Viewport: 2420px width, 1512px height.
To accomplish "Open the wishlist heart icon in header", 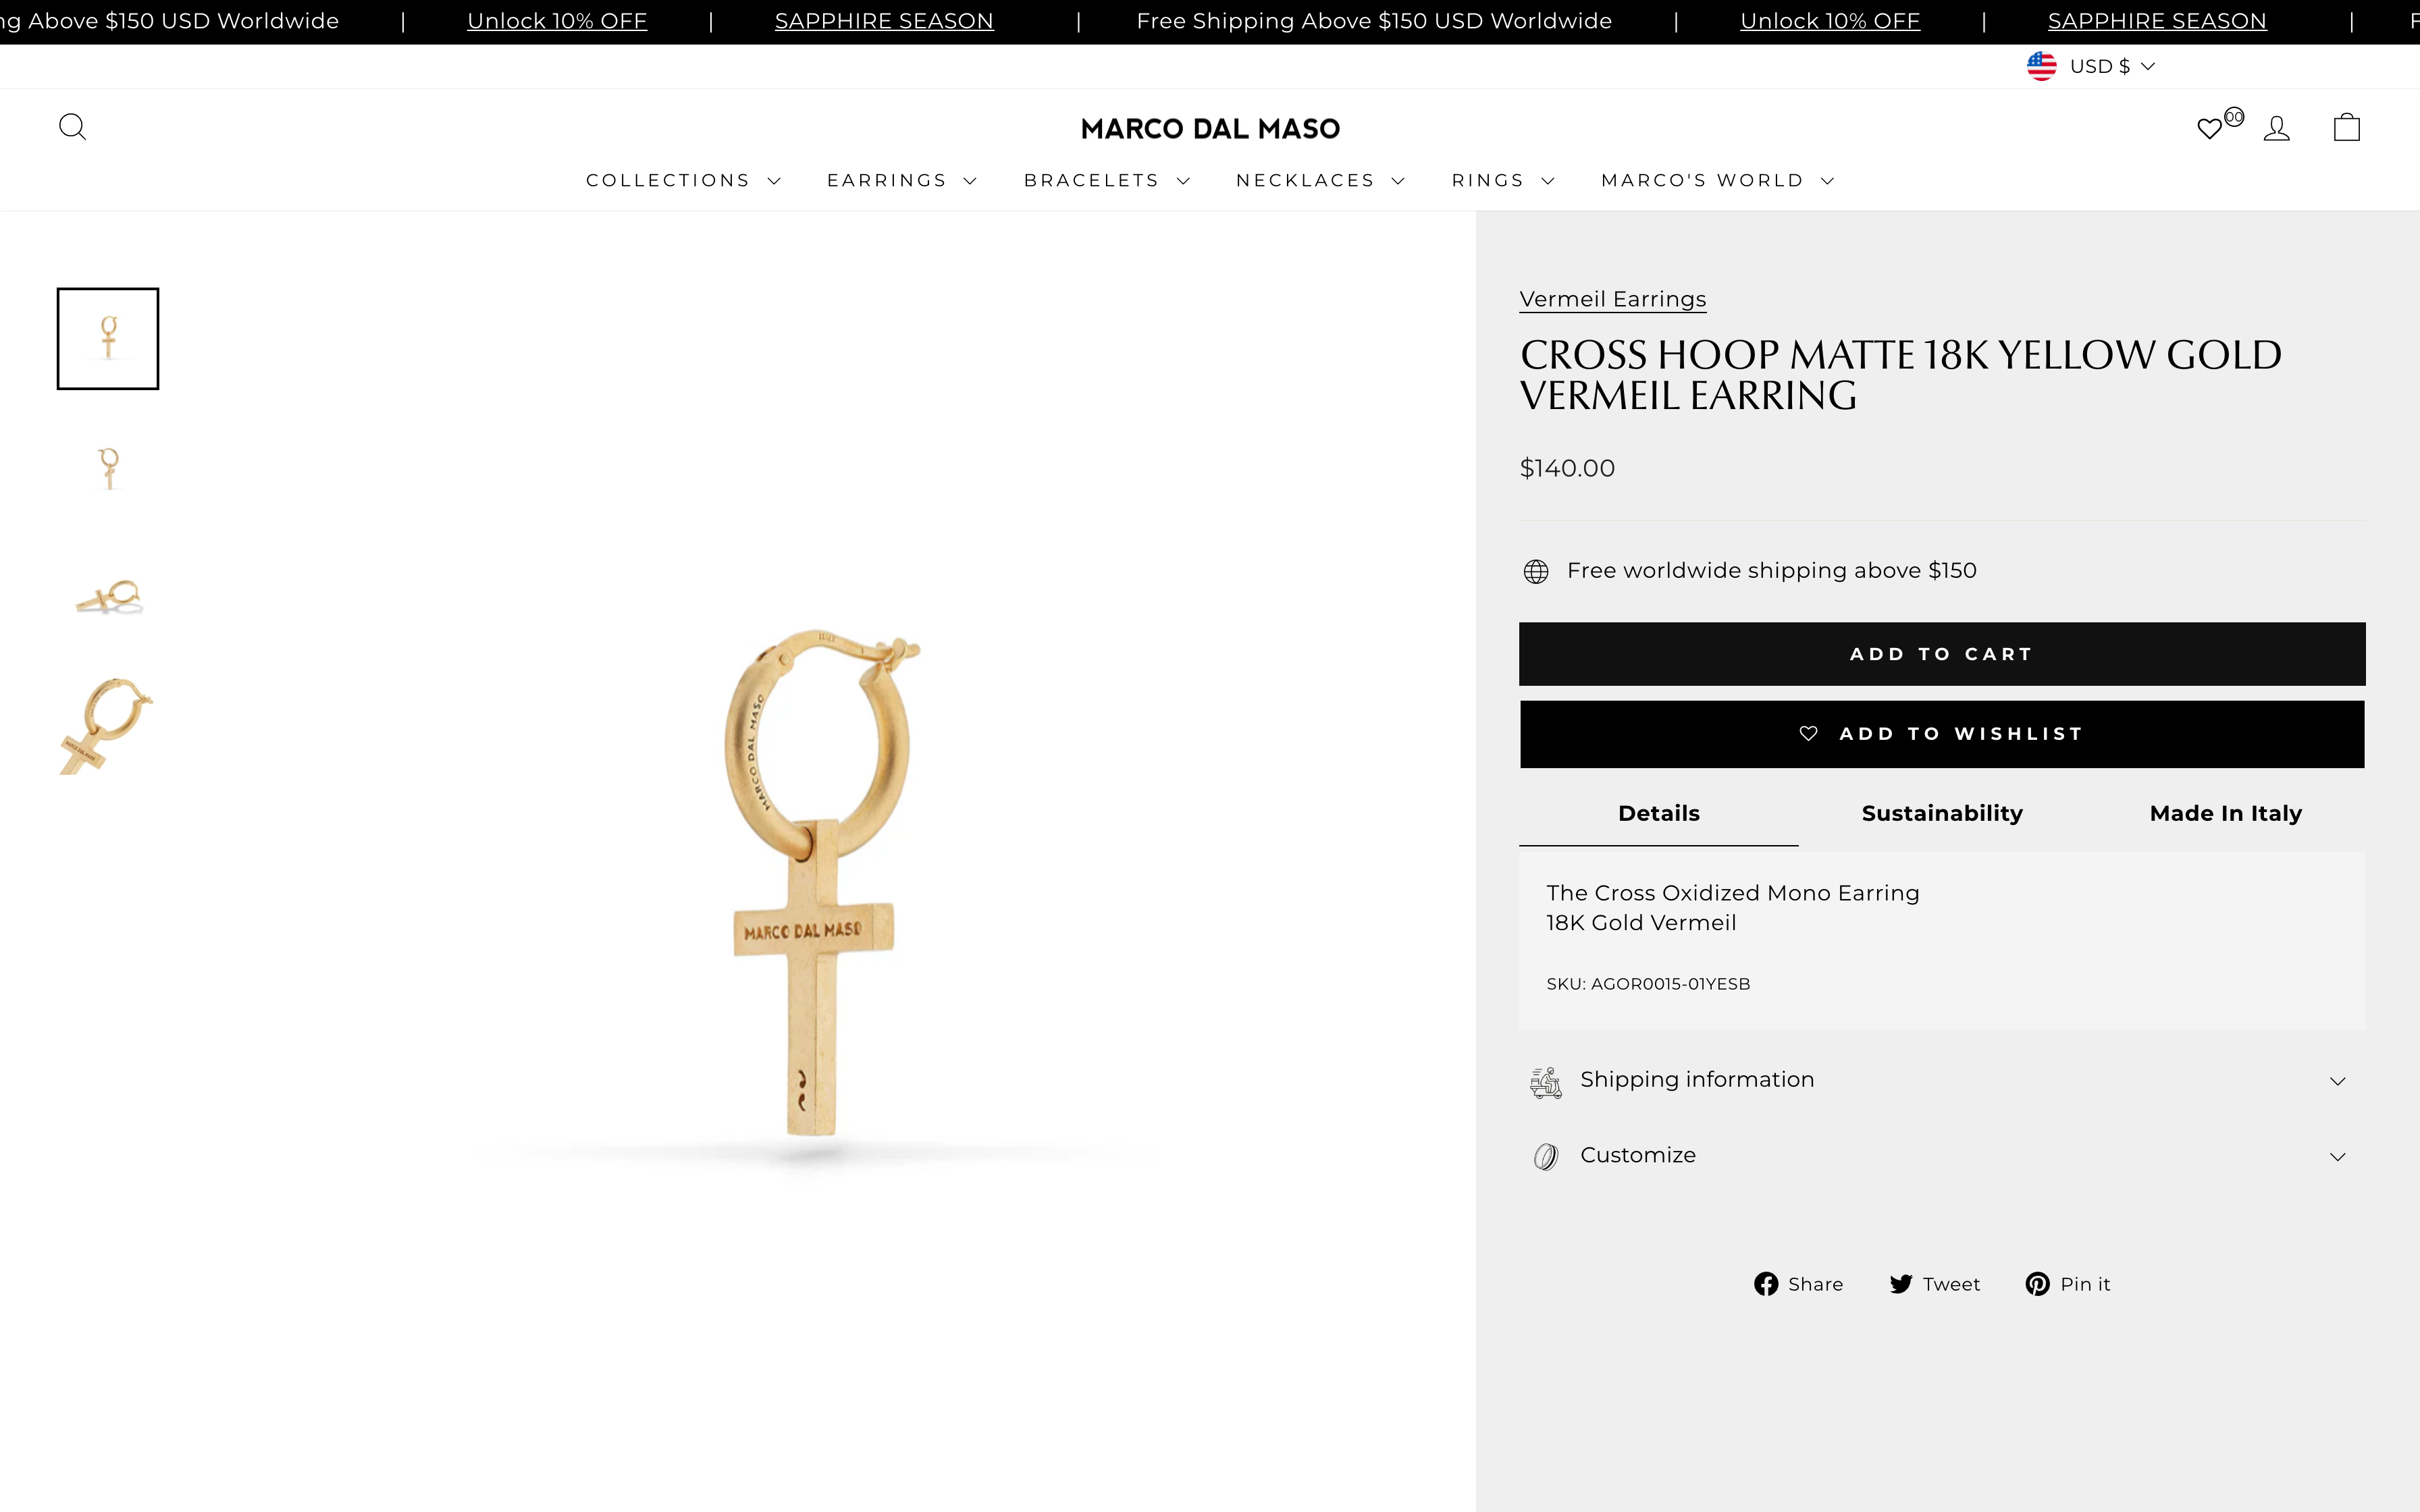I will pyautogui.click(x=2210, y=127).
